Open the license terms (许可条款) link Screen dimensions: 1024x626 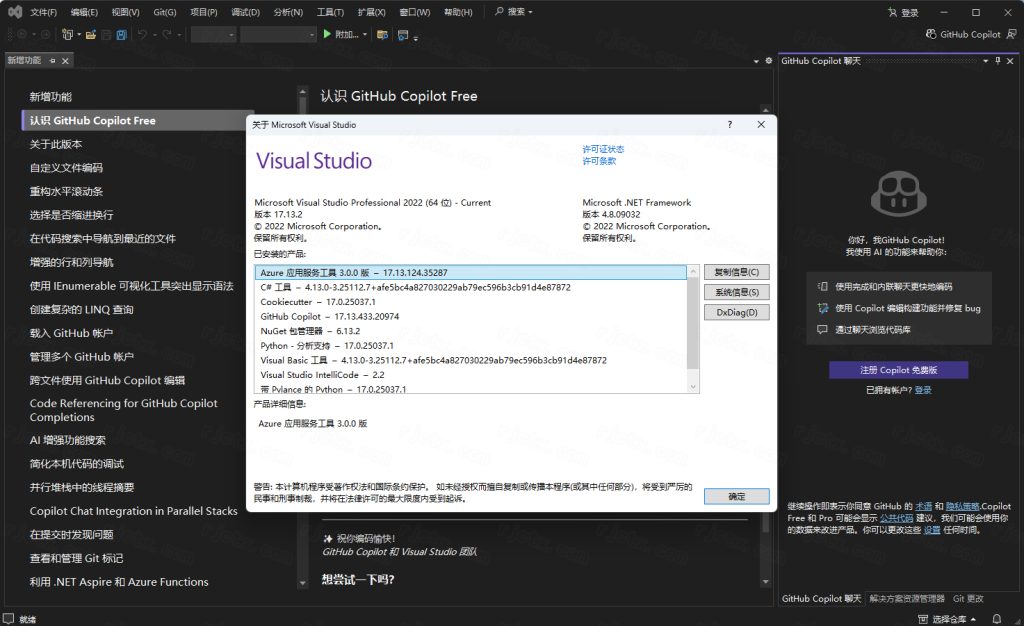599,161
